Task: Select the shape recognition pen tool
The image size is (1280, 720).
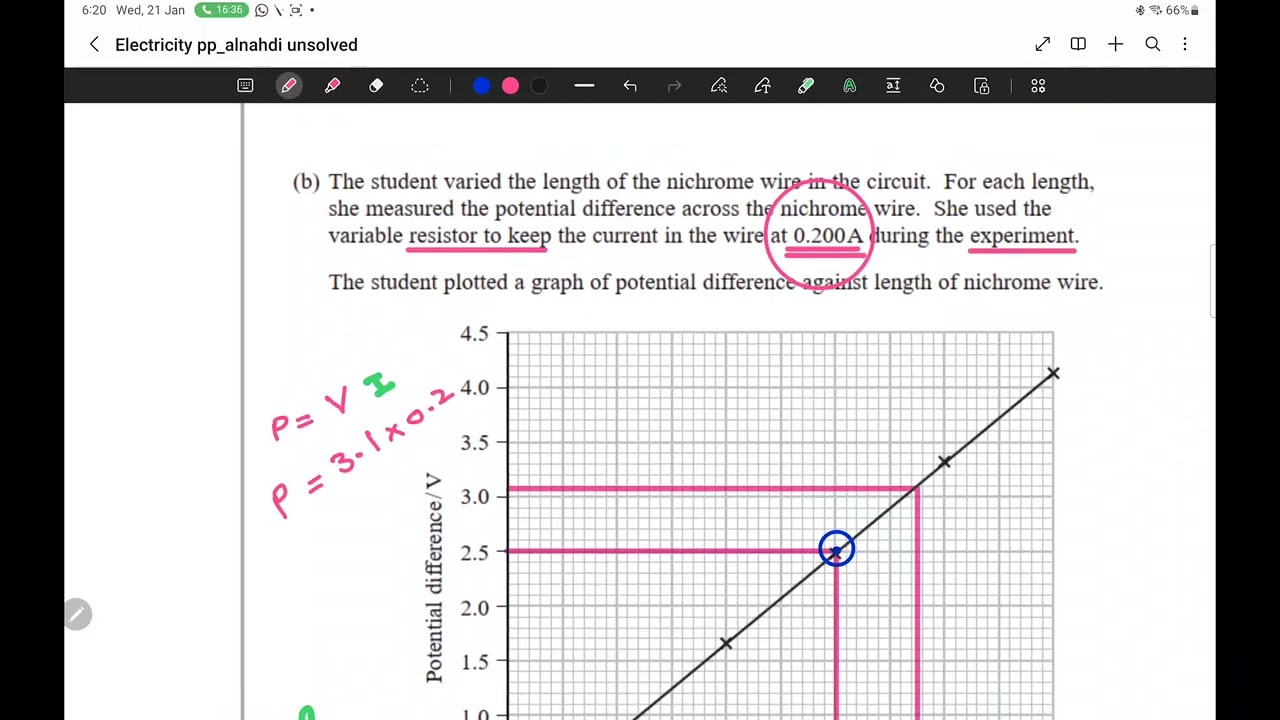Action: pos(719,86)
